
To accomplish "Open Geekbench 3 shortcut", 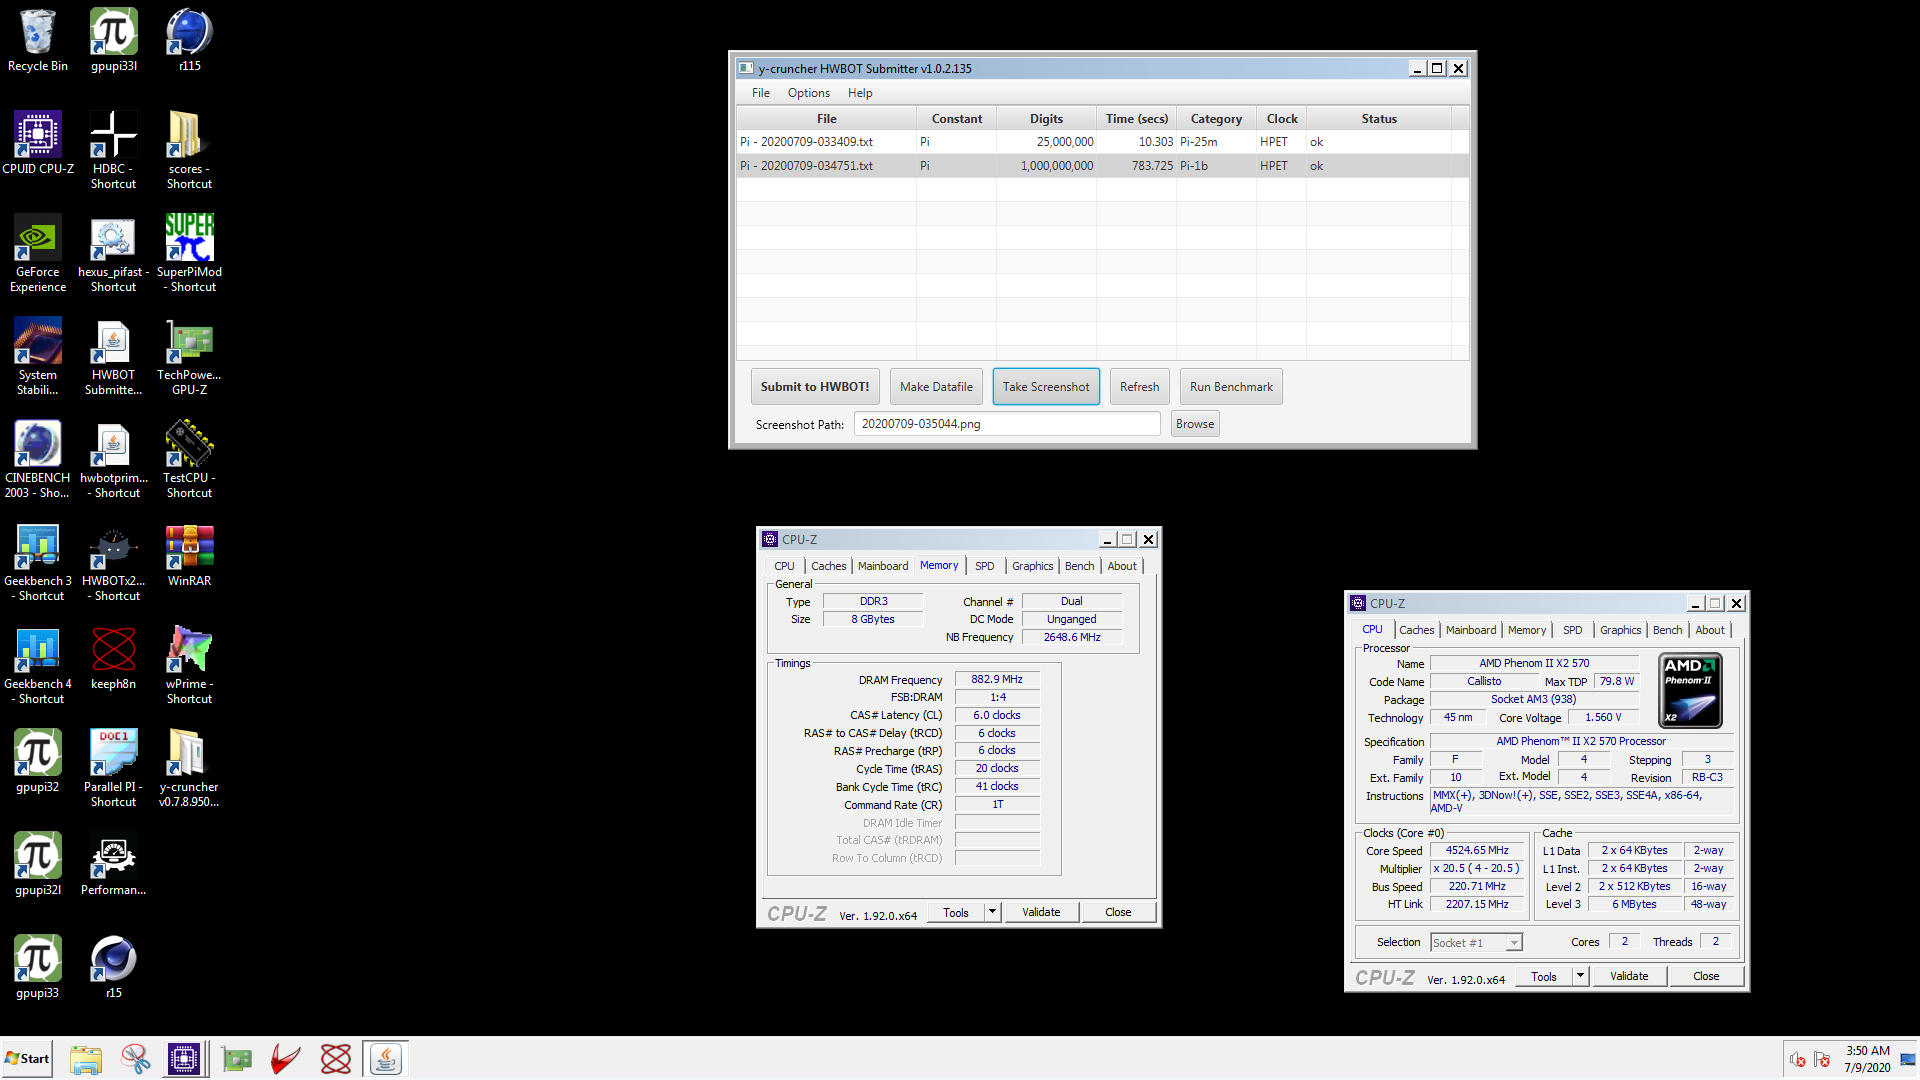I will tap(38, 562).
